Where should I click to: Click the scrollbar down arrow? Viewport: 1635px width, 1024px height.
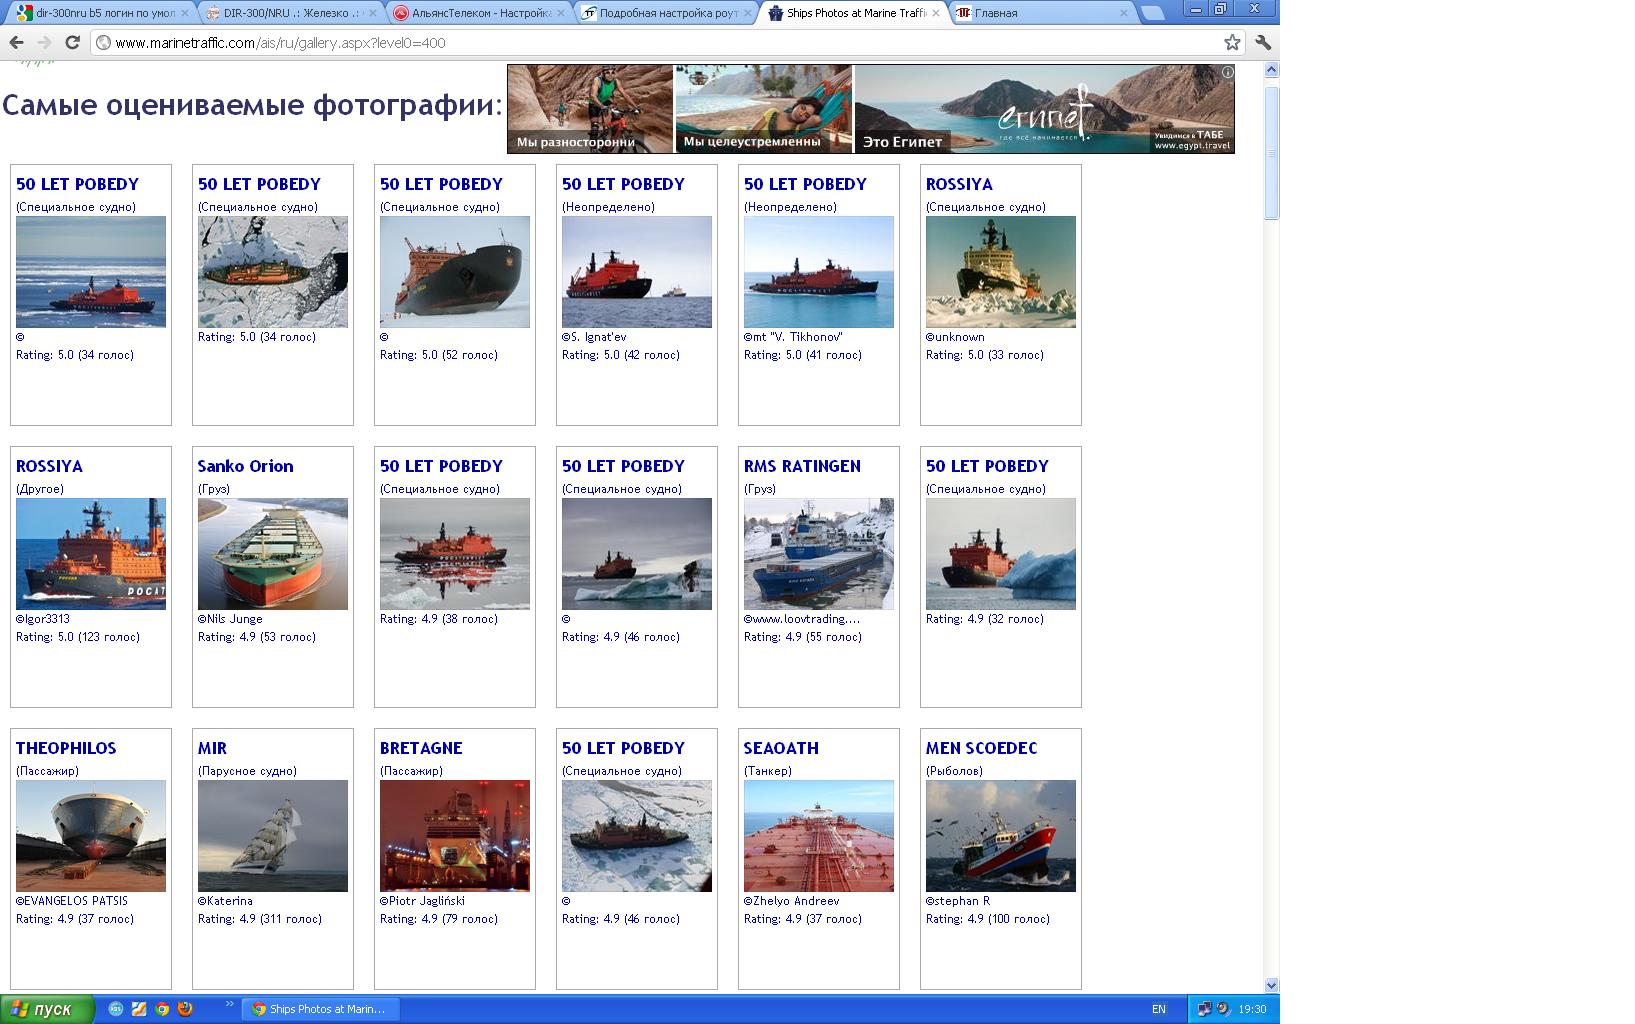coord(1271,985)
